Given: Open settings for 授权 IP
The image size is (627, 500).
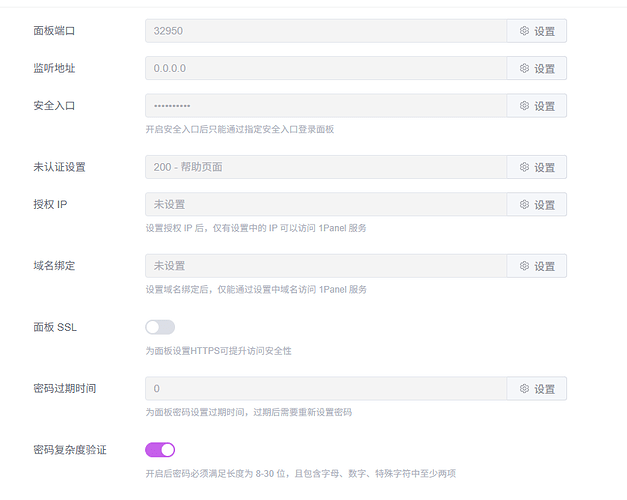Looking at the screenshot, I should point(537,204).
